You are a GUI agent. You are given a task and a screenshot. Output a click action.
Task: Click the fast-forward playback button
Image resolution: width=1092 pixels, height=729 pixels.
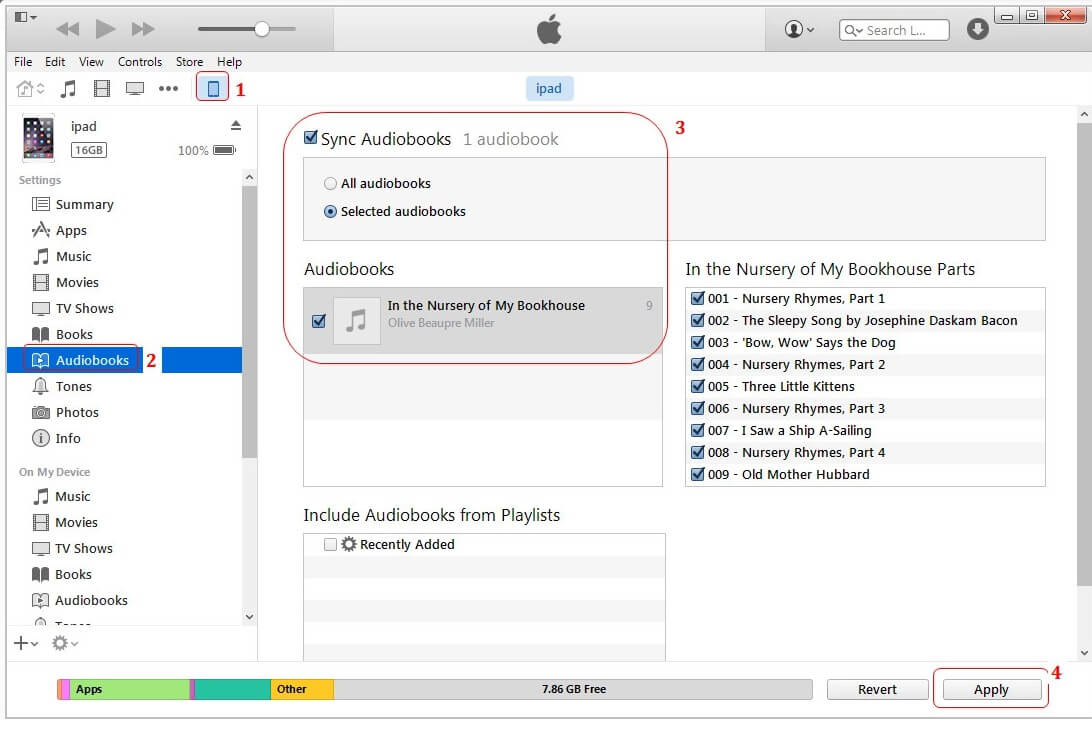pos(143,29)
